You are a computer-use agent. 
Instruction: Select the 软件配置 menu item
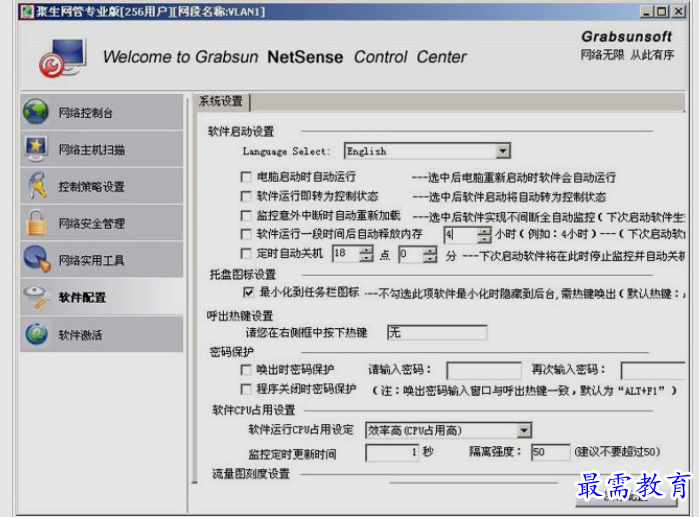coord(102,297)
